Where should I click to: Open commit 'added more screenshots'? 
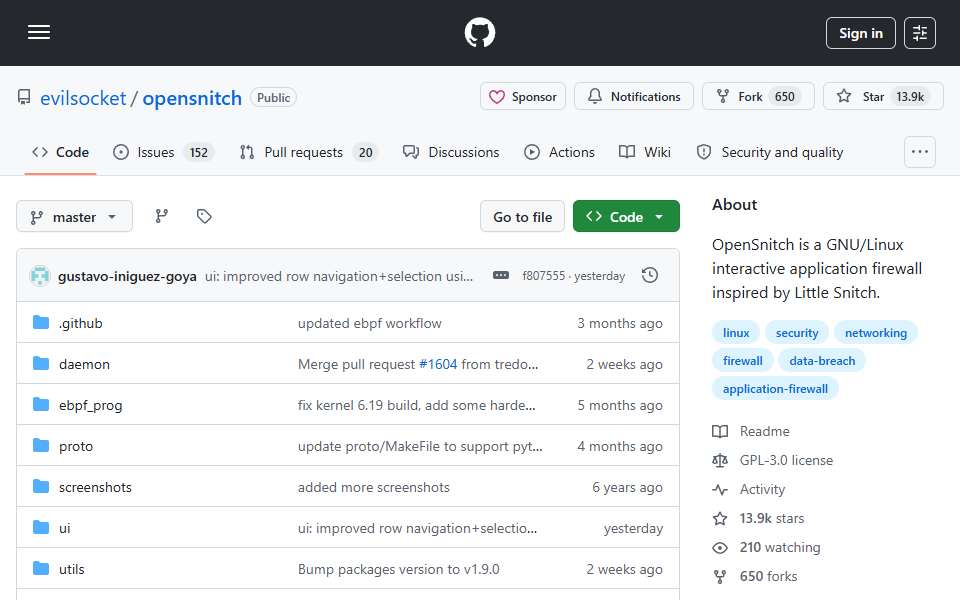pyautogui.click(x=374, y=487)
